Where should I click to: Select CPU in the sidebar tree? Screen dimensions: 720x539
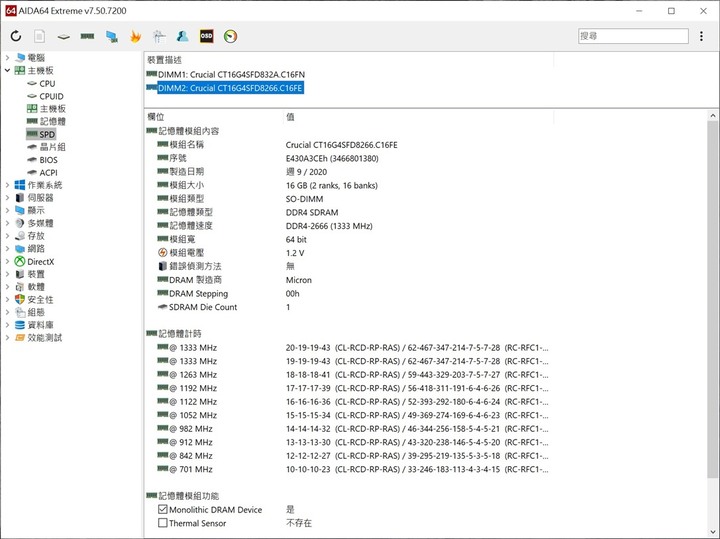(47, 84)
